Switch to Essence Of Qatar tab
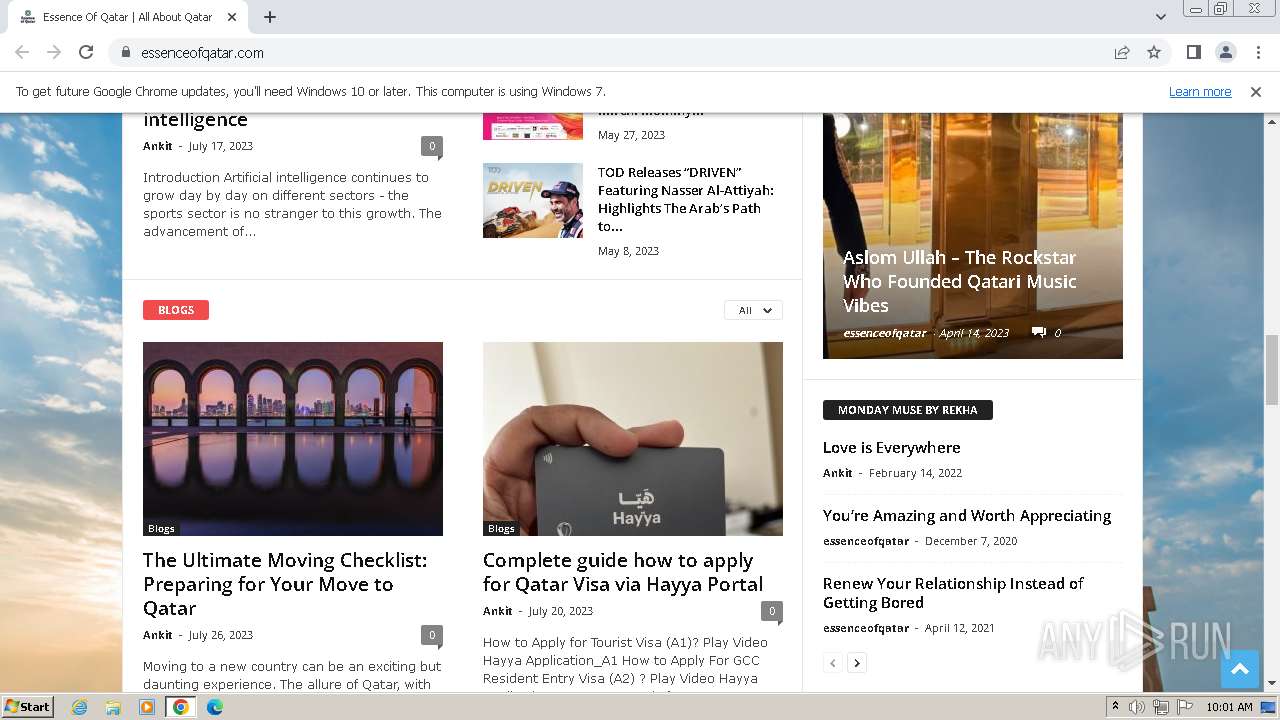Screen dimensions: 1280x720 [127, 17]
